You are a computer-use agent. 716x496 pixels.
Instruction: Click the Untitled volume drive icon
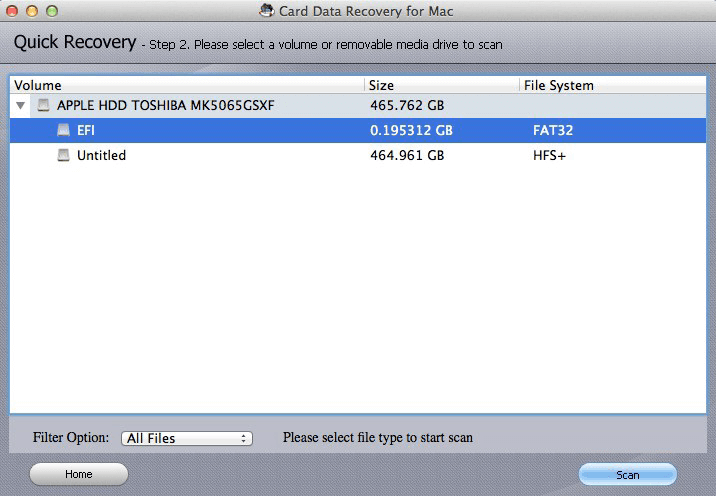pos(63,155)
